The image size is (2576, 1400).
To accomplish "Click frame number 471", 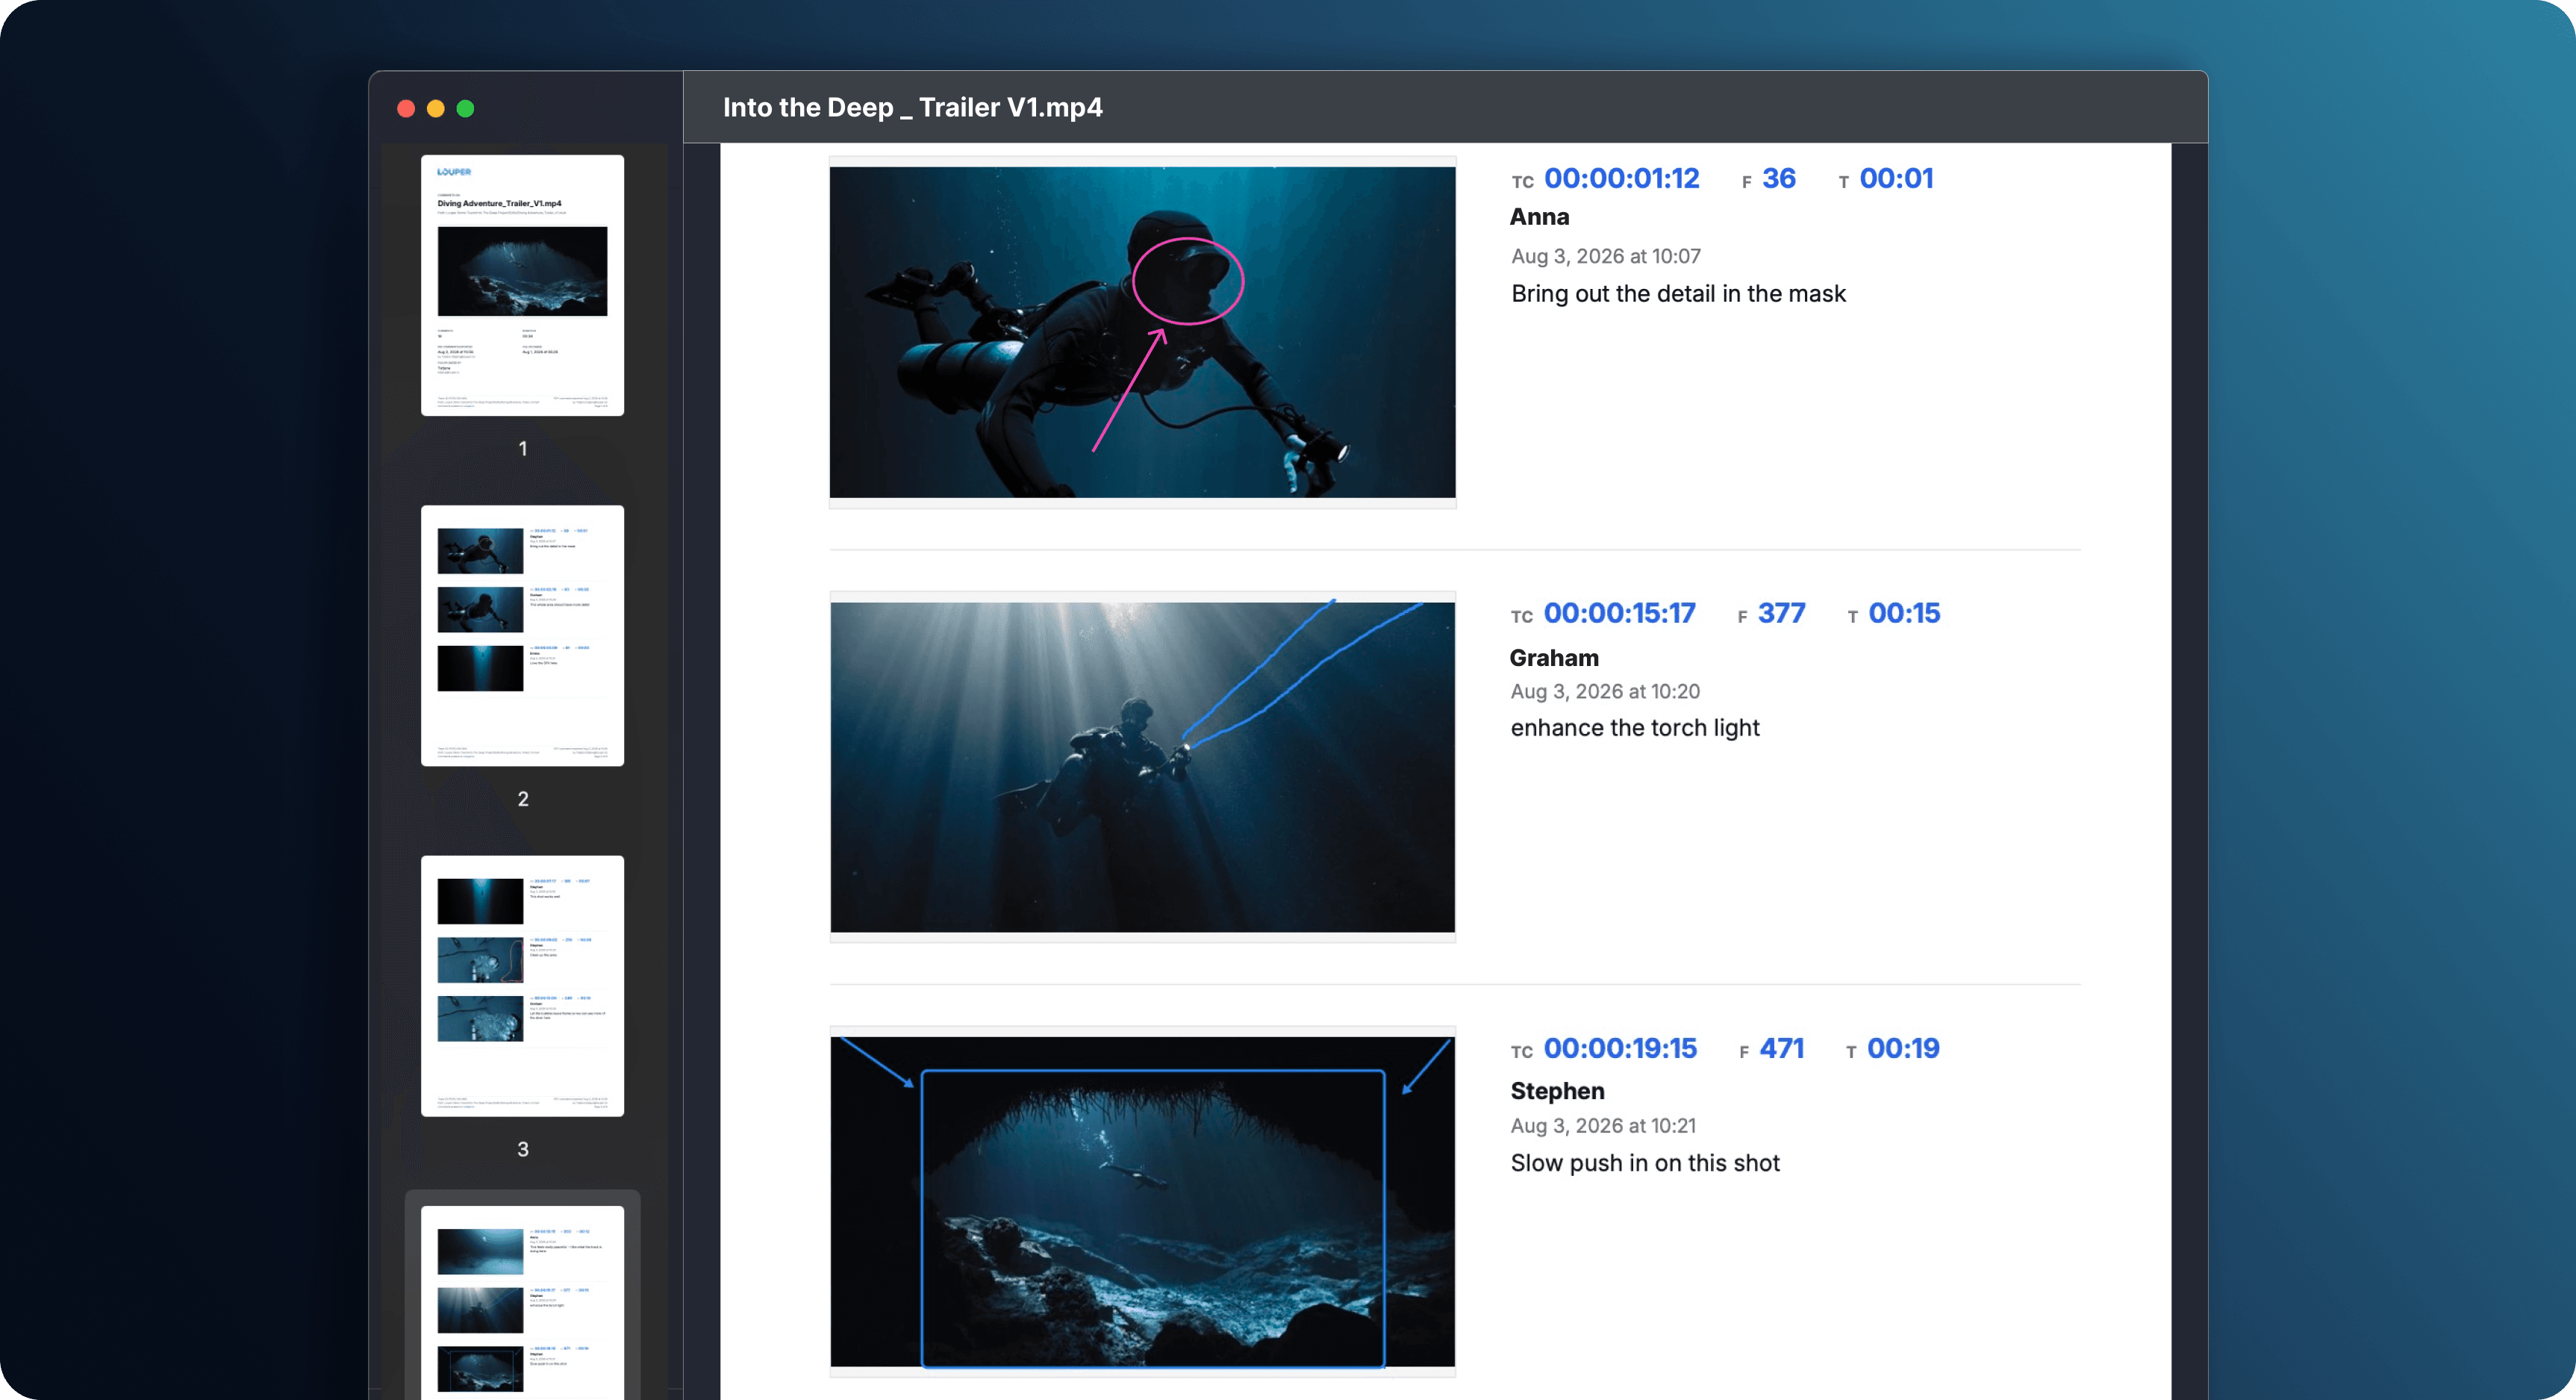I will coord(1782,1049).
